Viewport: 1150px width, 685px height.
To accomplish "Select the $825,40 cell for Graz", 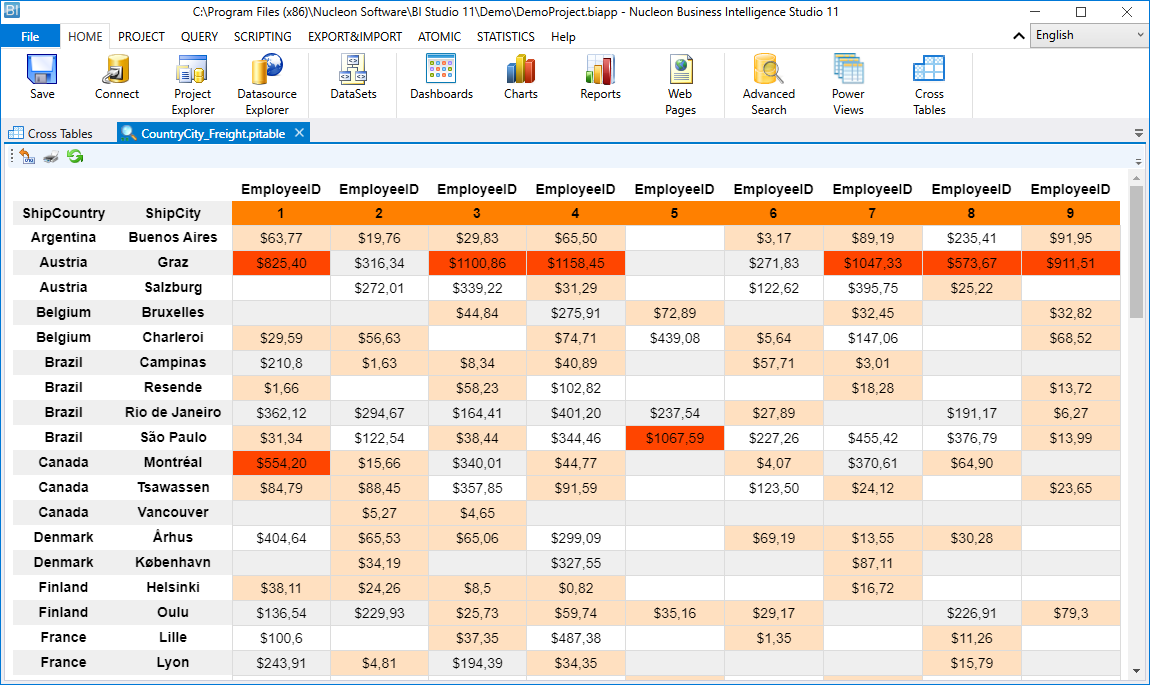I will pyautogui.click(x=282, y=263).
